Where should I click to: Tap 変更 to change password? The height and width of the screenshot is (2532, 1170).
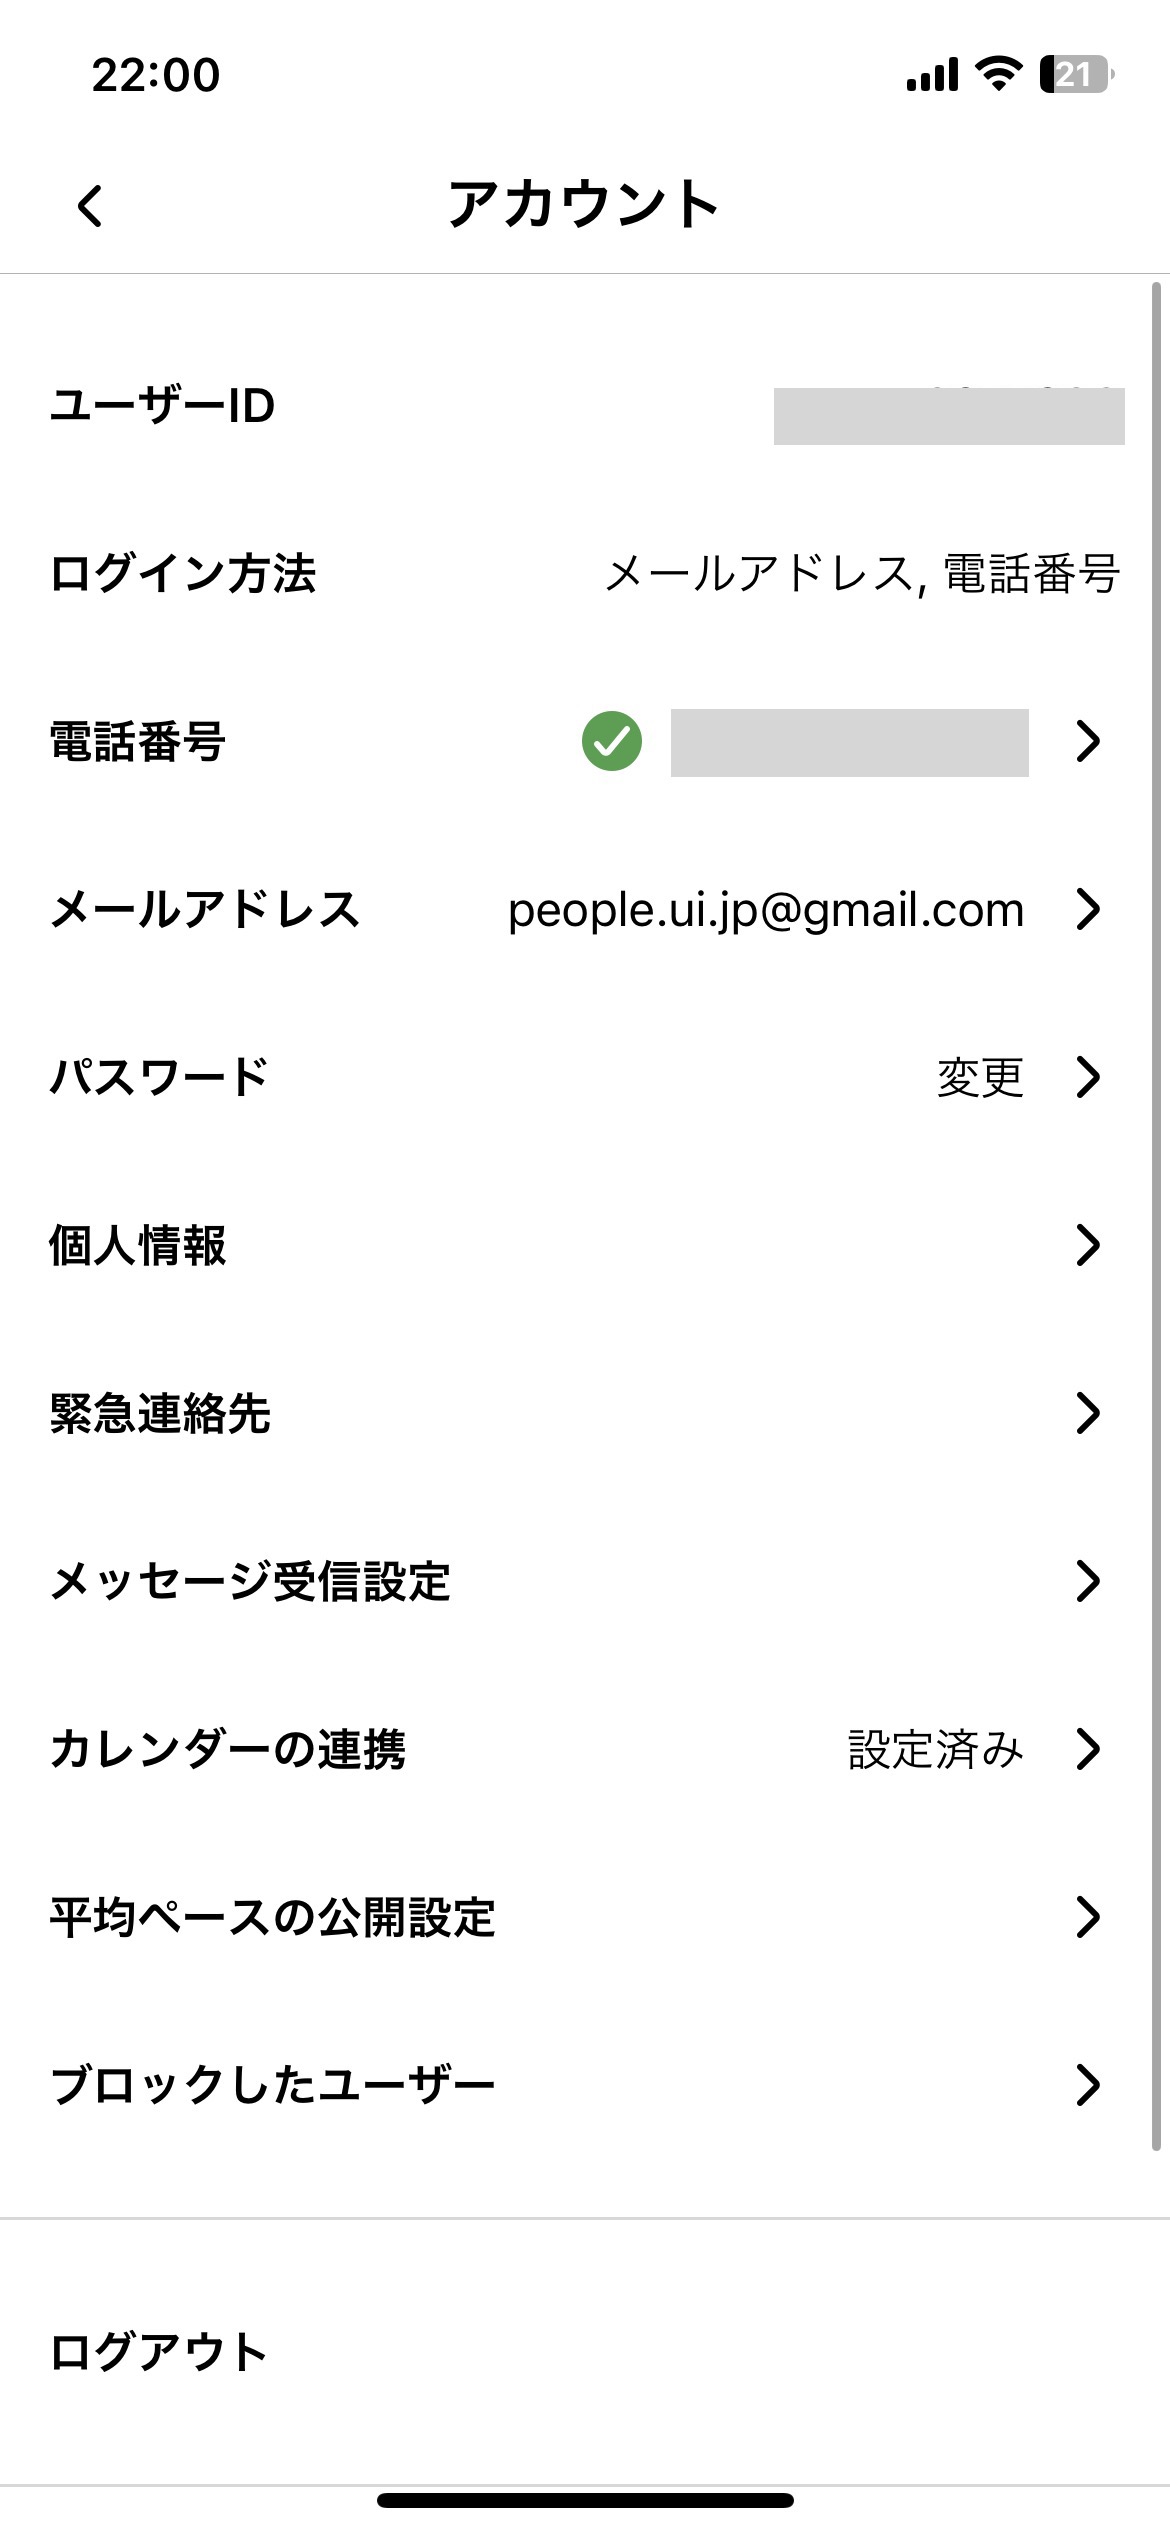(980, 1077)
